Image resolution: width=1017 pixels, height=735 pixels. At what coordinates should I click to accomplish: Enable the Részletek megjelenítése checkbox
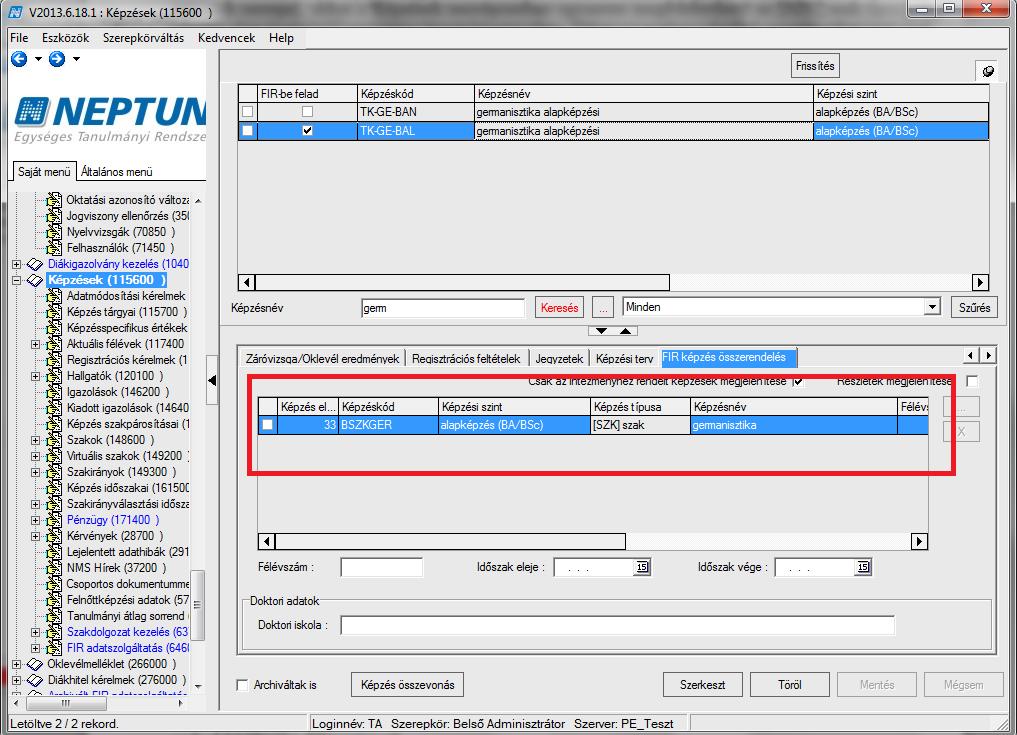[972, 381]
